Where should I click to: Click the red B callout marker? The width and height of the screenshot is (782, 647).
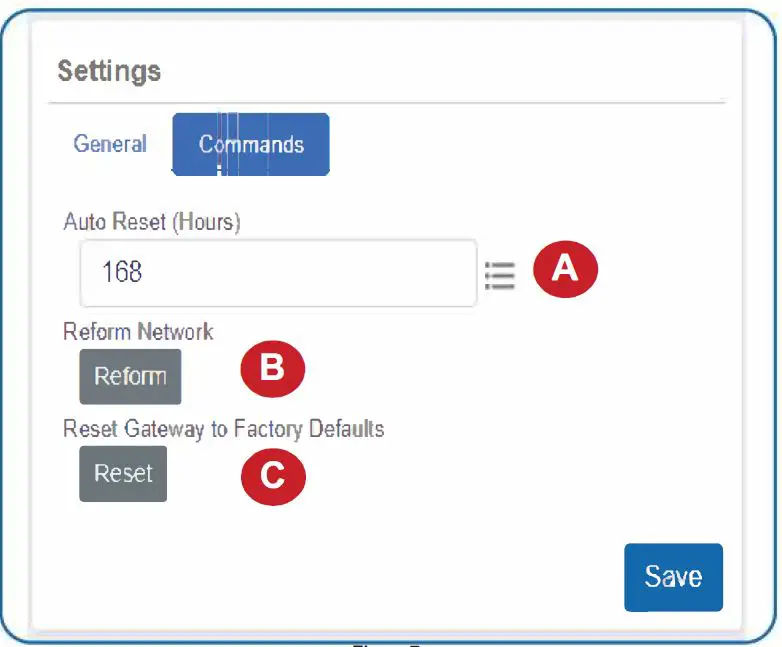272,369
